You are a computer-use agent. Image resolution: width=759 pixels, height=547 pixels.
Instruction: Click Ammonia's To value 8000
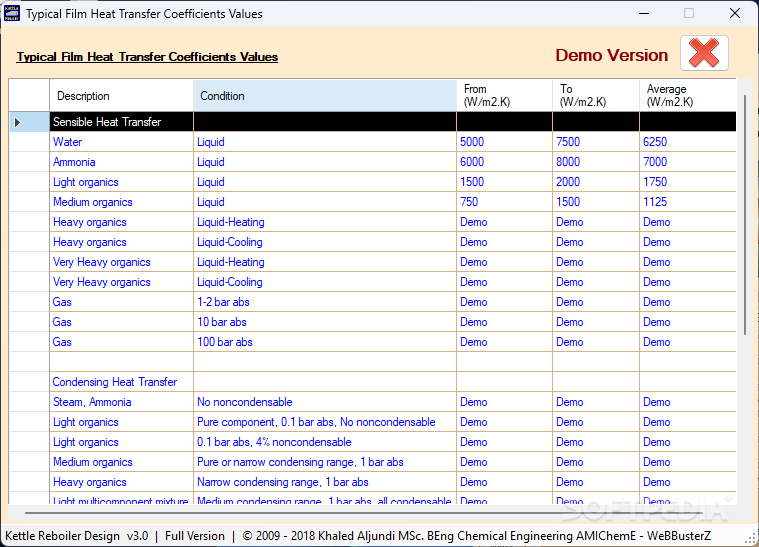point(596,162)
